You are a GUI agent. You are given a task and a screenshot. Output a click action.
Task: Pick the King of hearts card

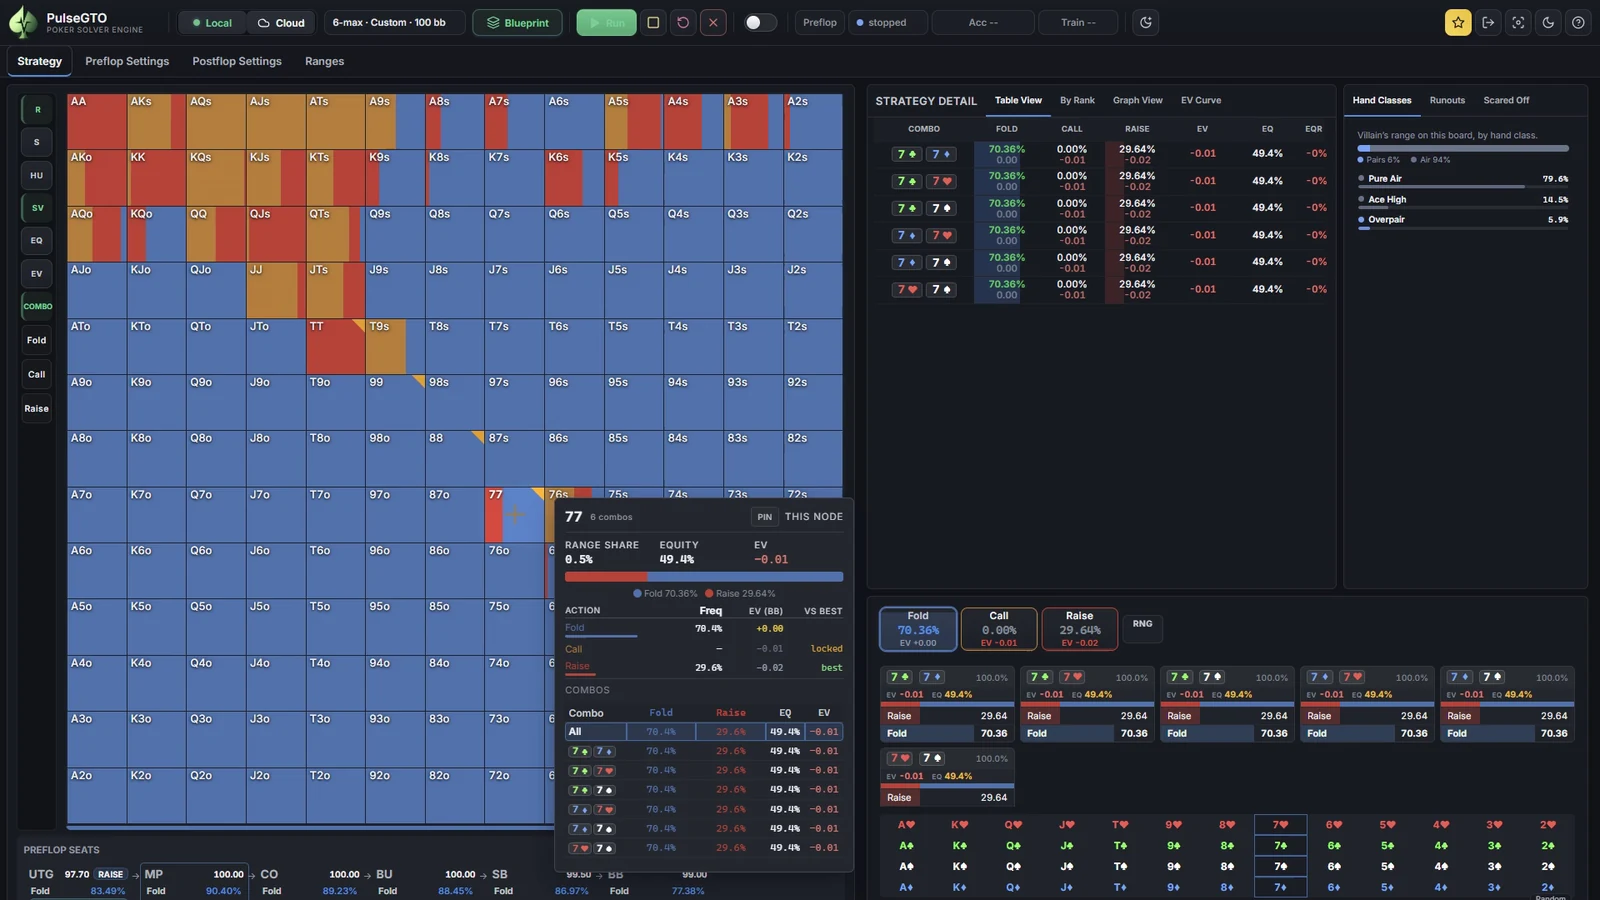959,825
